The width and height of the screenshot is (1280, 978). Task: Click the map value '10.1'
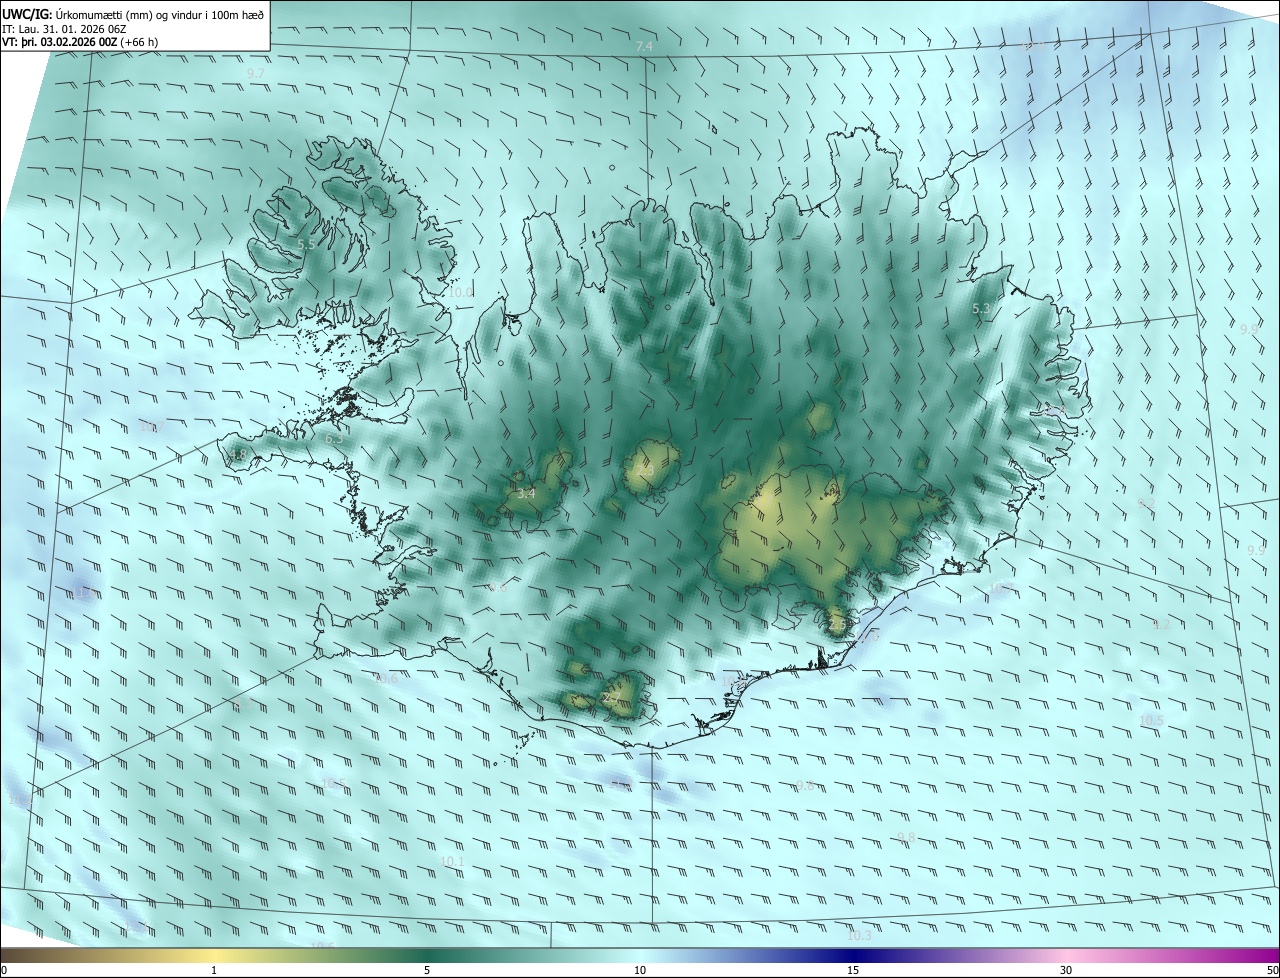[452, 861]
